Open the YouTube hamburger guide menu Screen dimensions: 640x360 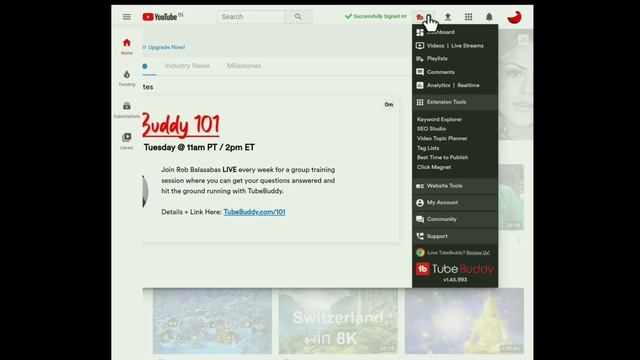point(127,17)
